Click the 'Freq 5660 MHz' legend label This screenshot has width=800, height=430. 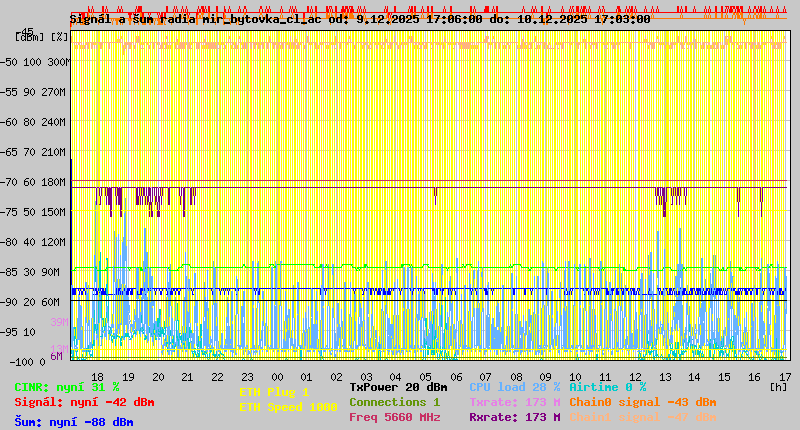(394, 417)
